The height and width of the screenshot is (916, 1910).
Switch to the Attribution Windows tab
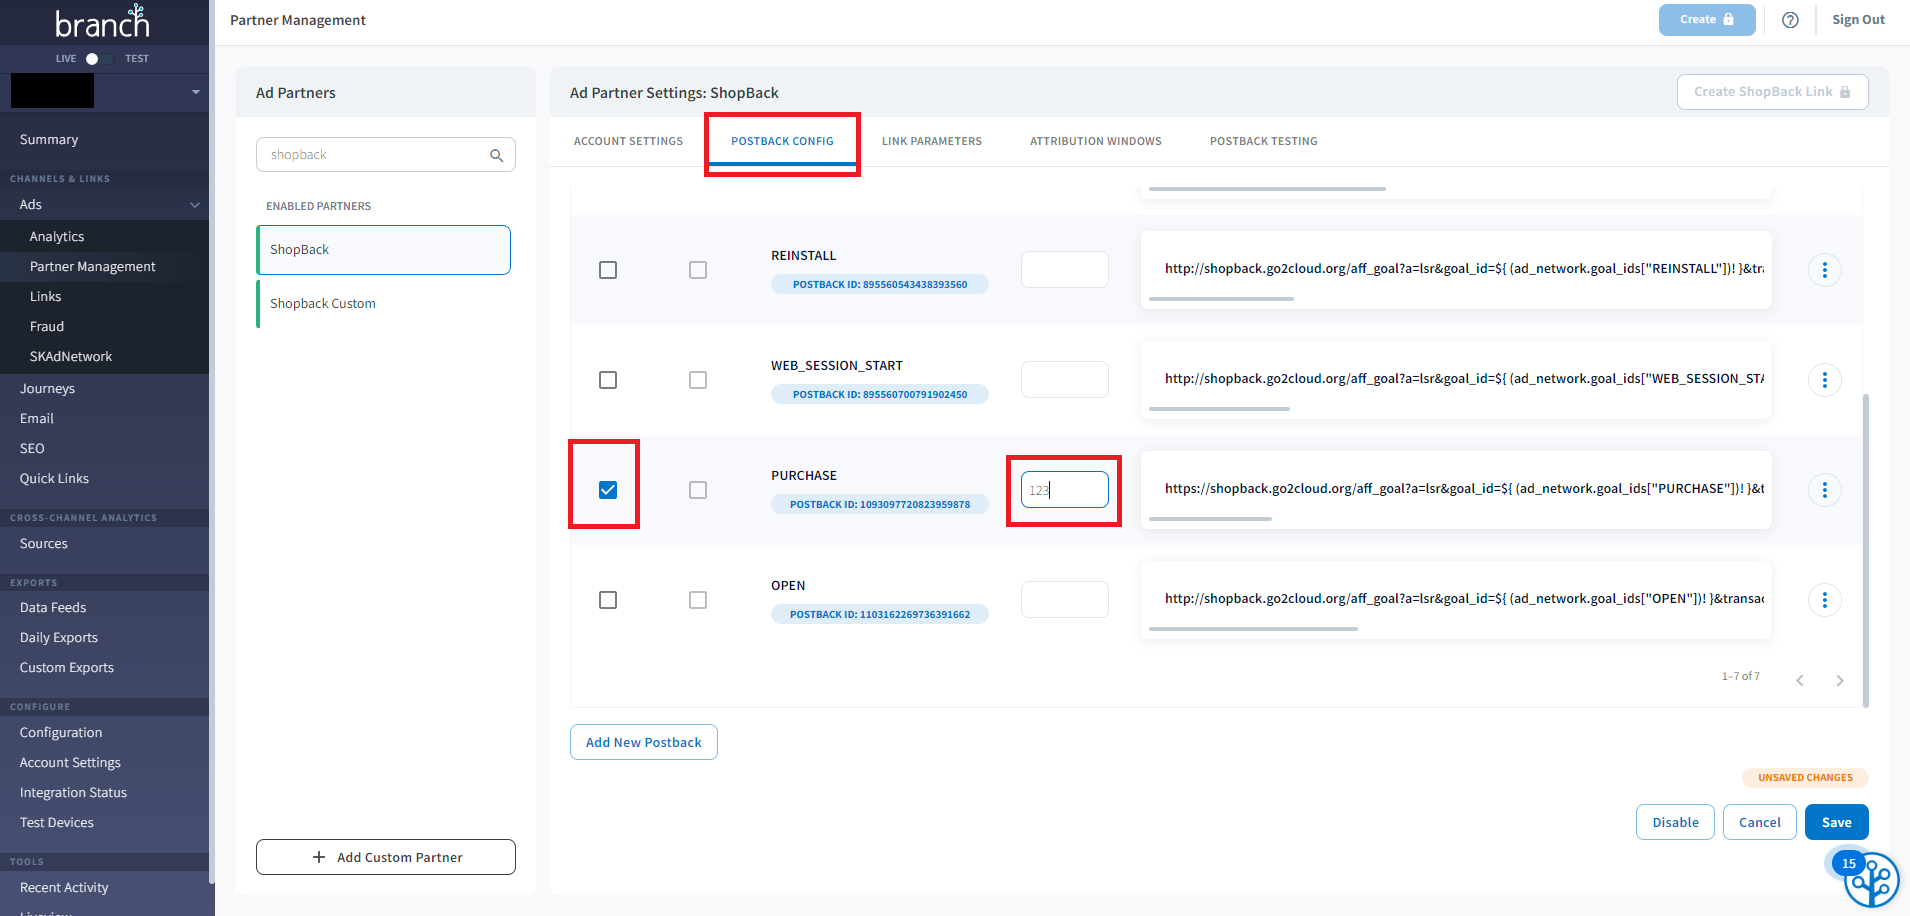tap(1096, 141)
